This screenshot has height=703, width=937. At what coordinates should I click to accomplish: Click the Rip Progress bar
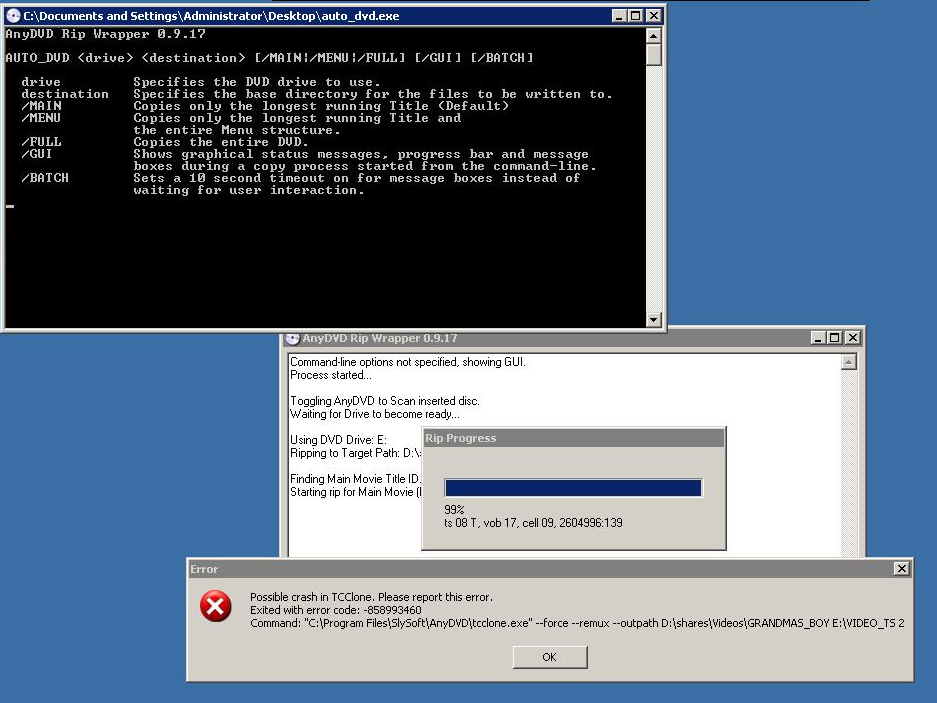click(573, 488)
